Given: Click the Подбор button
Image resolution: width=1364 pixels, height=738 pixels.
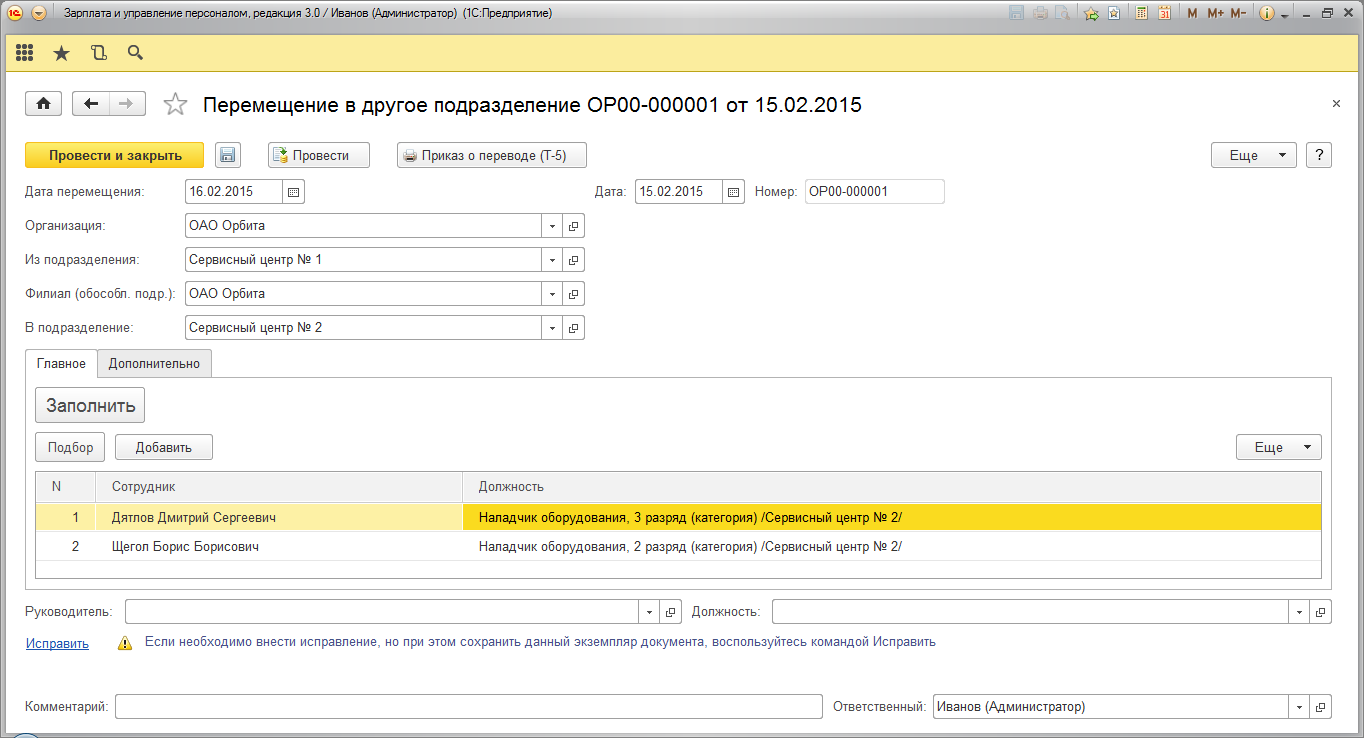Looking at the screenshot, I should pyautogui.click(x=70, y=447).
